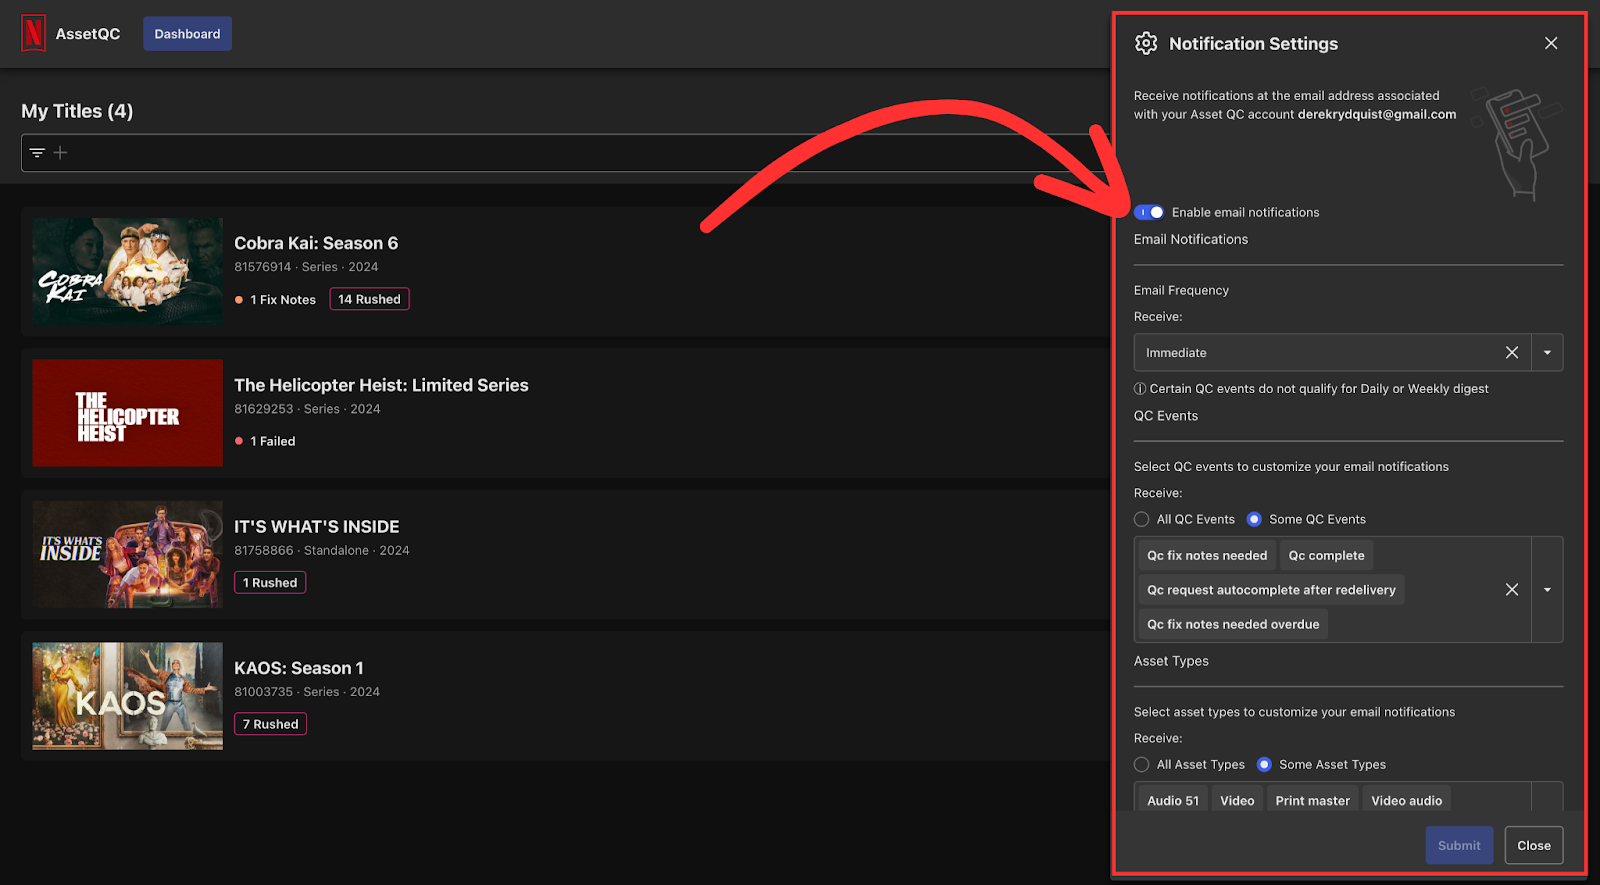Submit the notification settings

pyautogui.click(x=1459, y=845)
